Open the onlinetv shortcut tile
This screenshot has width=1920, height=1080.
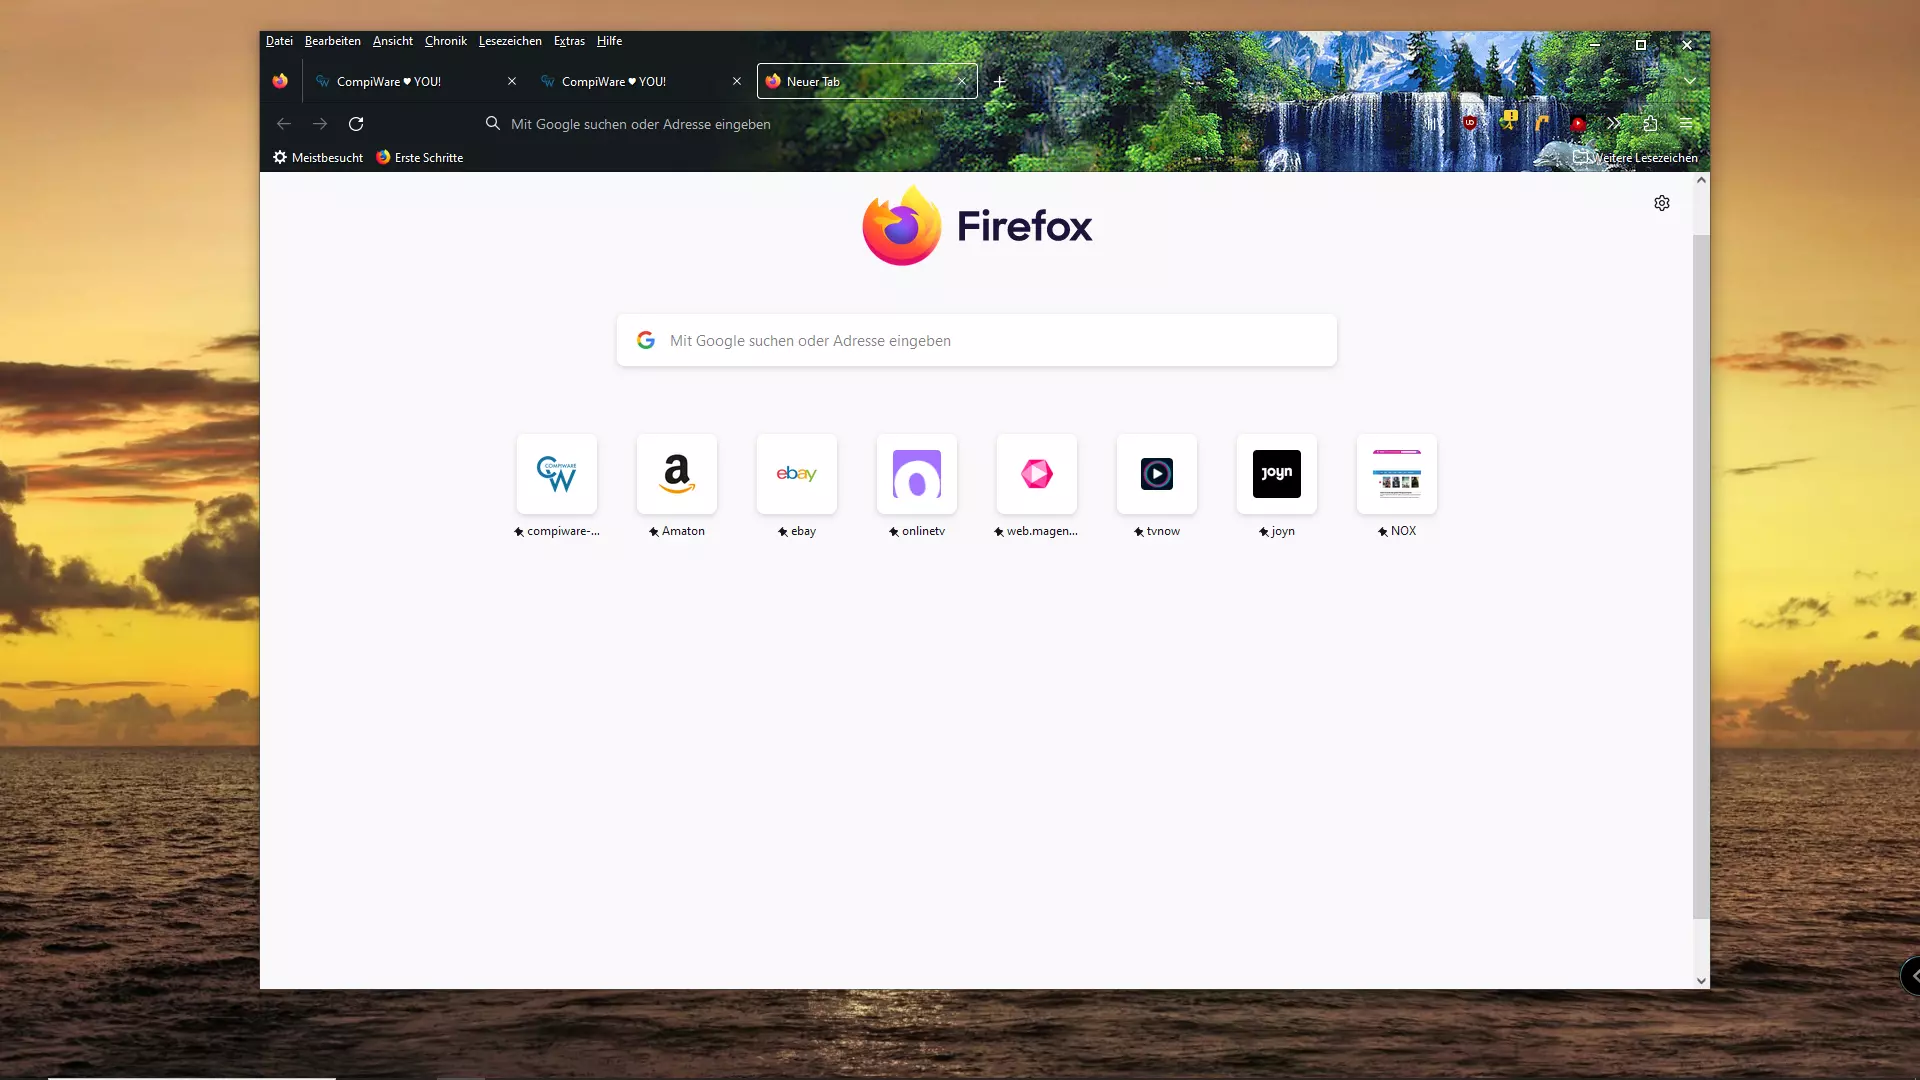click(x=917, y=474)
